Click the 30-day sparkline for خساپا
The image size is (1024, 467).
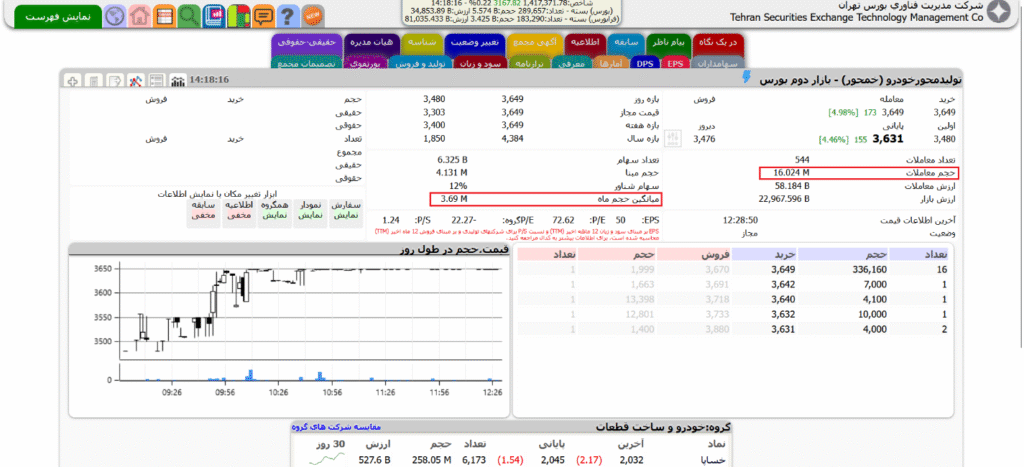327,459
